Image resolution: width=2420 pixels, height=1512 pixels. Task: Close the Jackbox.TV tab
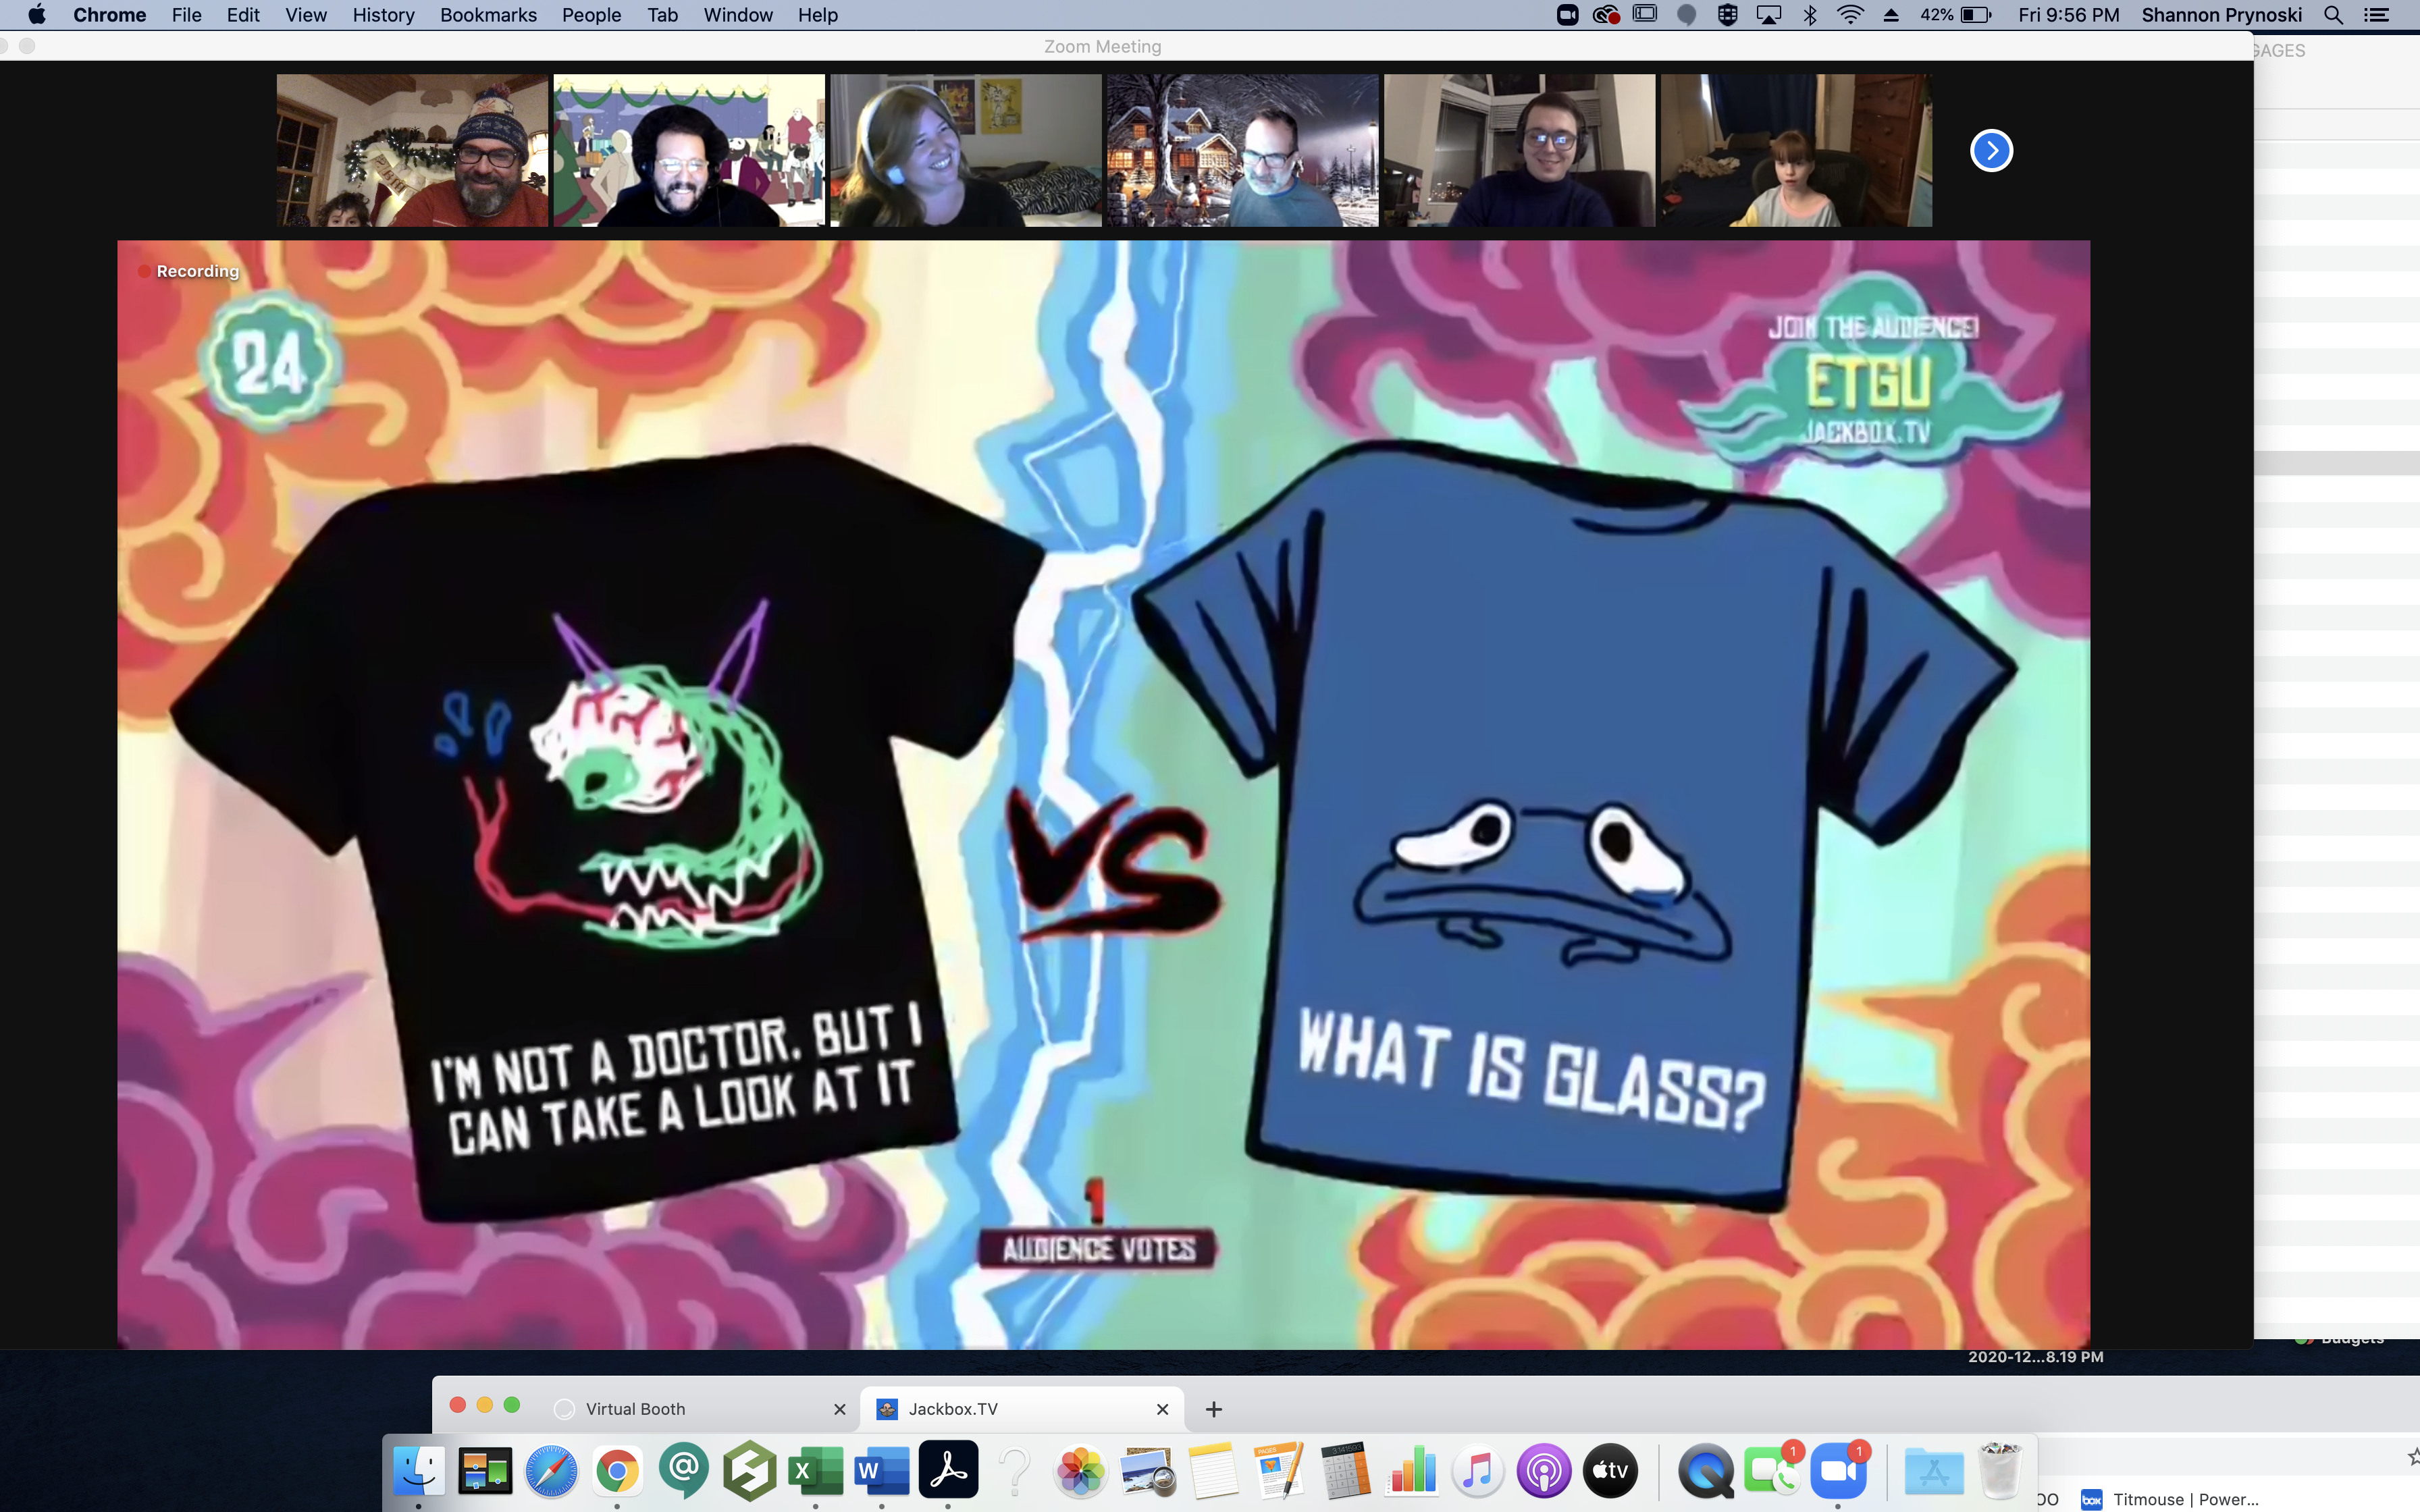tap(1162, 1409)
